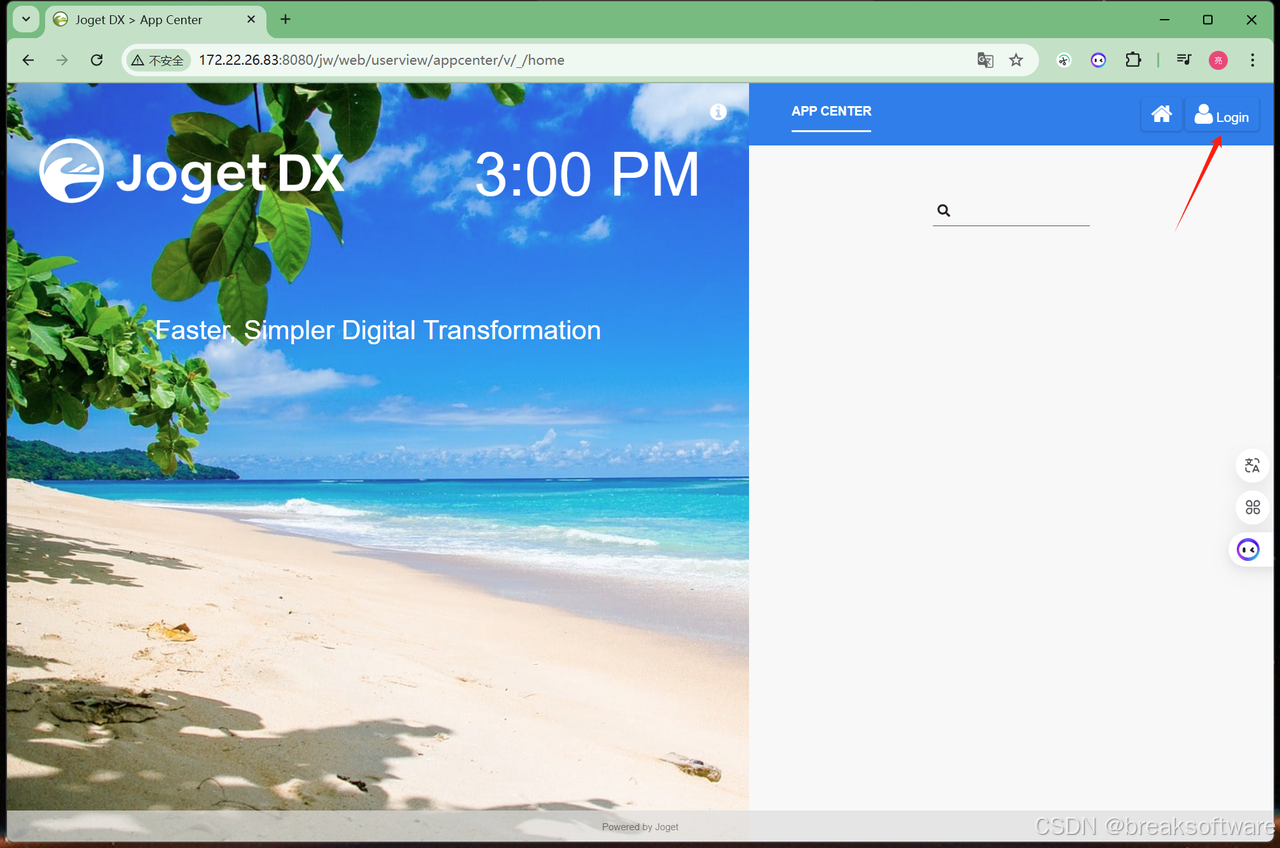This screenshot has height=848, width=1280.
Task: Open the Extensions puzzle icon
Action: click(x=1133, y=60)
